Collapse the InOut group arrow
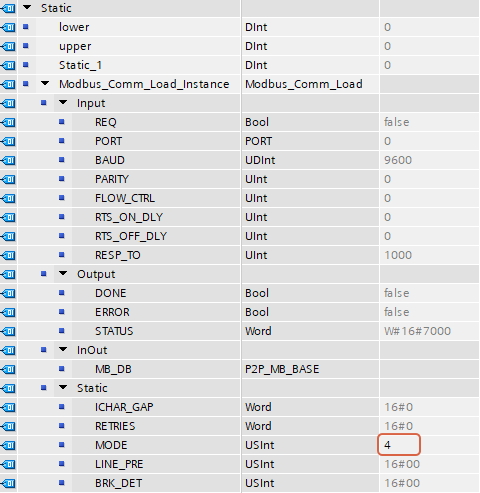This screenshot has width=480, height=493. pos(63,349)
